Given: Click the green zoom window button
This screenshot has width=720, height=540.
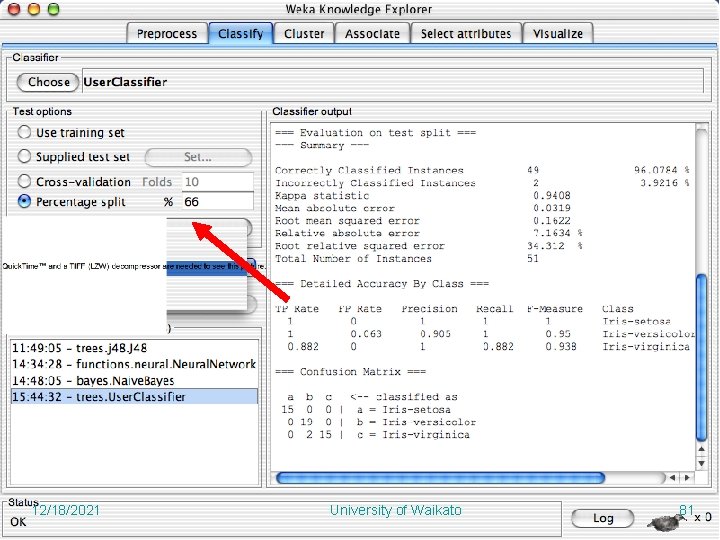Looking at the screenshot, I should [x=54, y=9].
